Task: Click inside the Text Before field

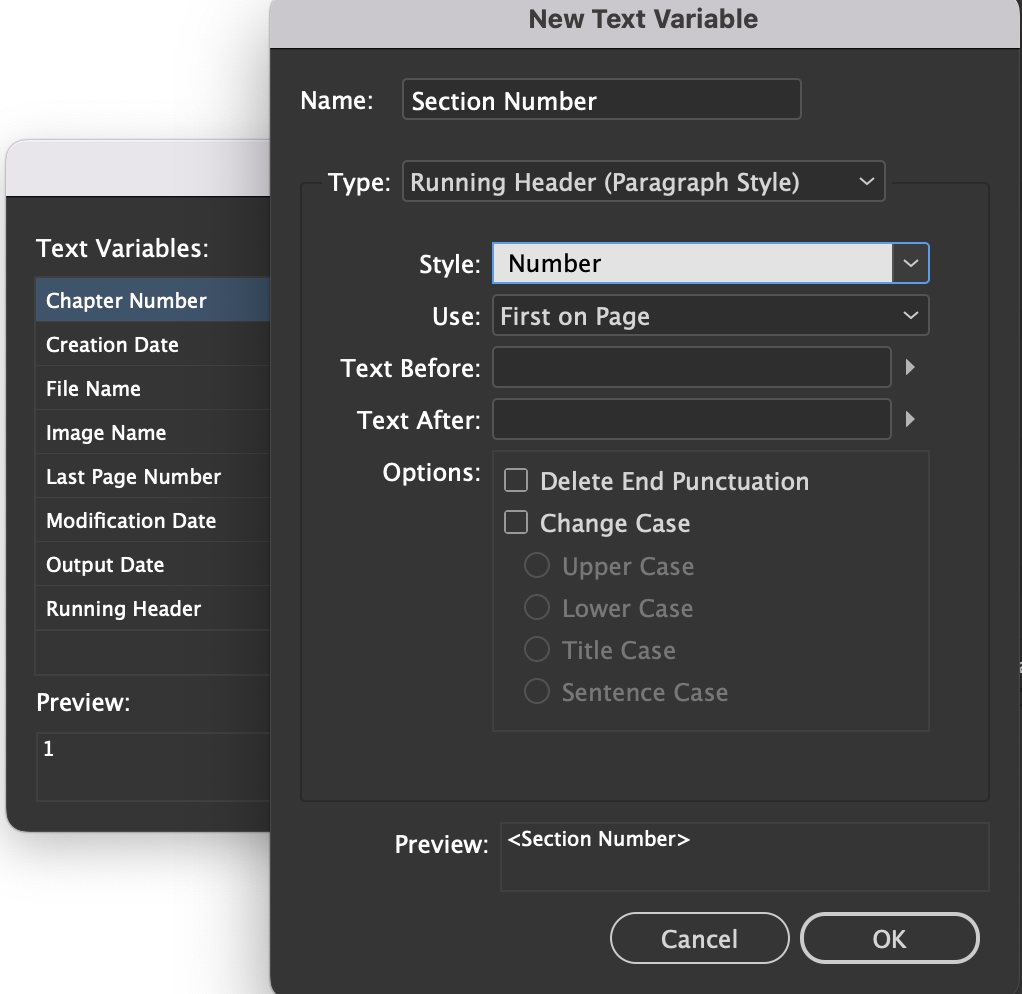Action: (691, 367)
